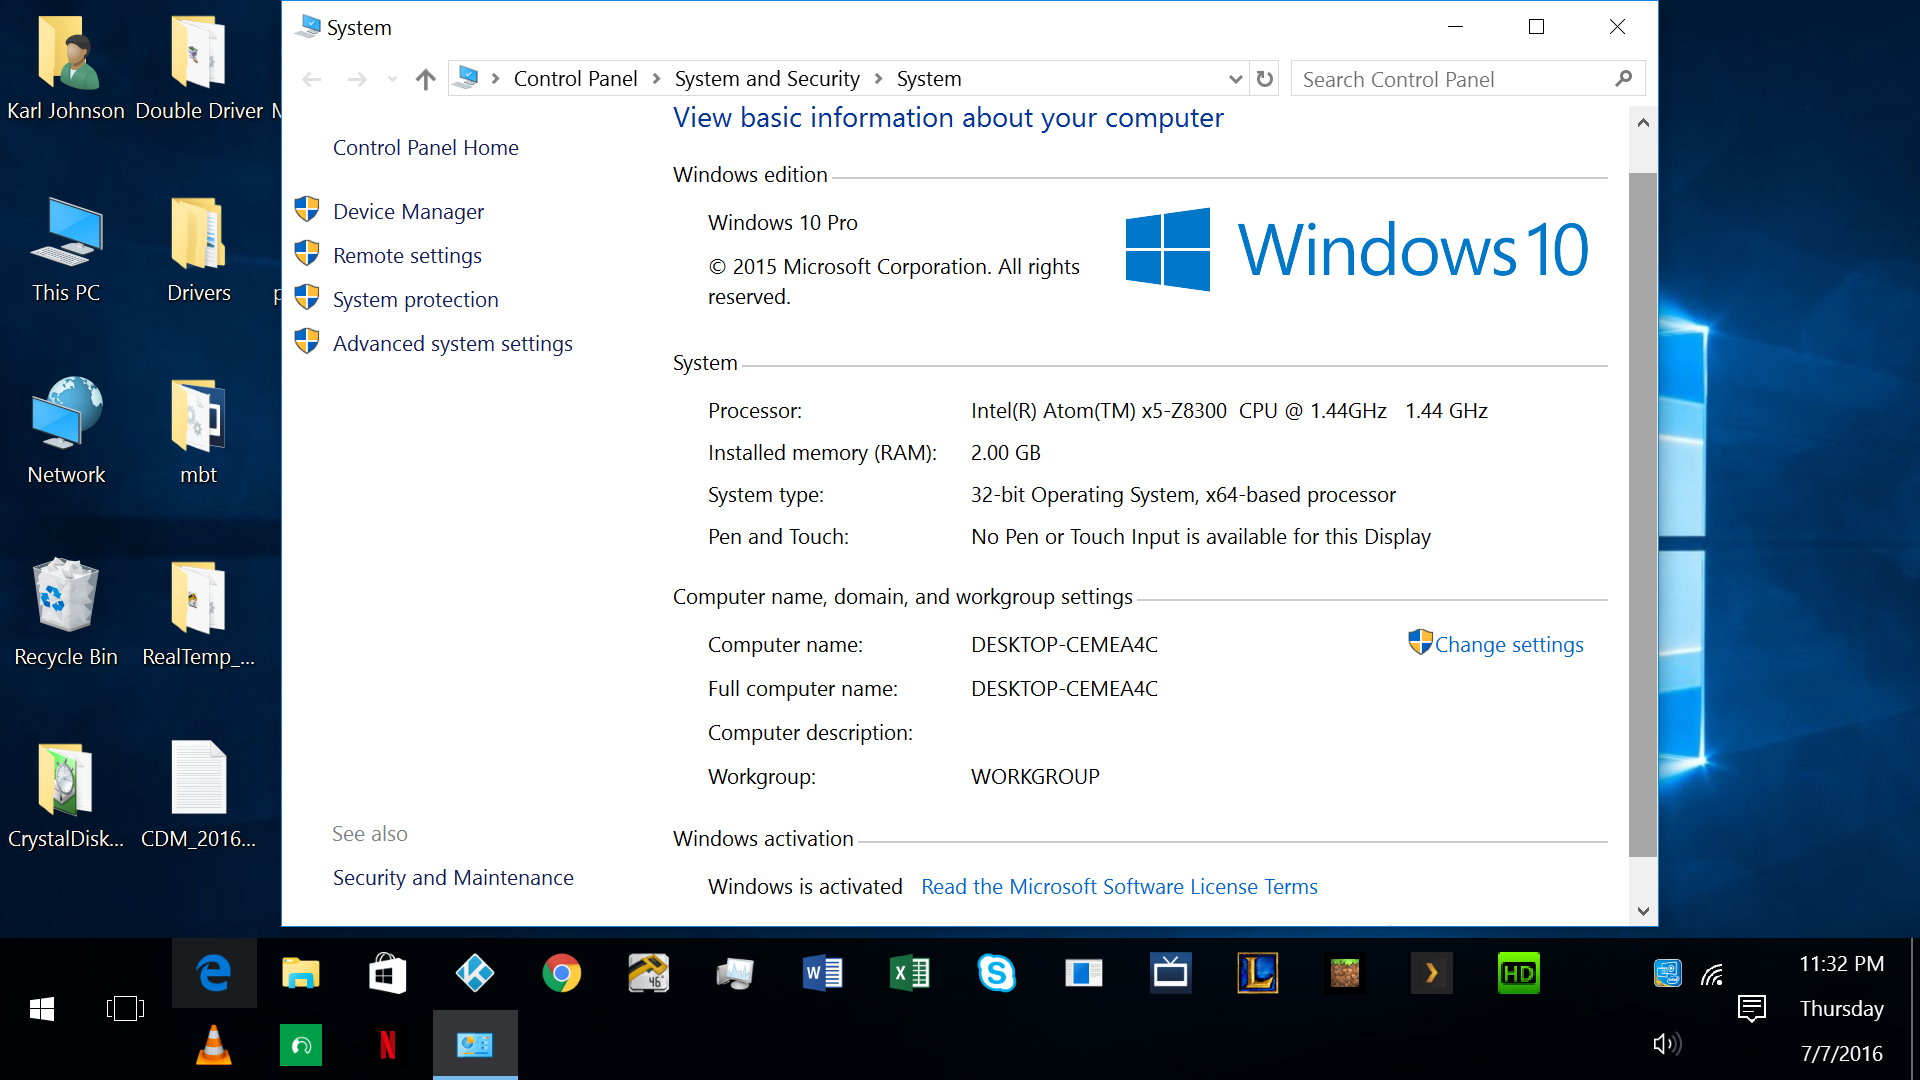
Task: Open the green headphones app taskbar icon
Action: click(x=301, y=1045)
